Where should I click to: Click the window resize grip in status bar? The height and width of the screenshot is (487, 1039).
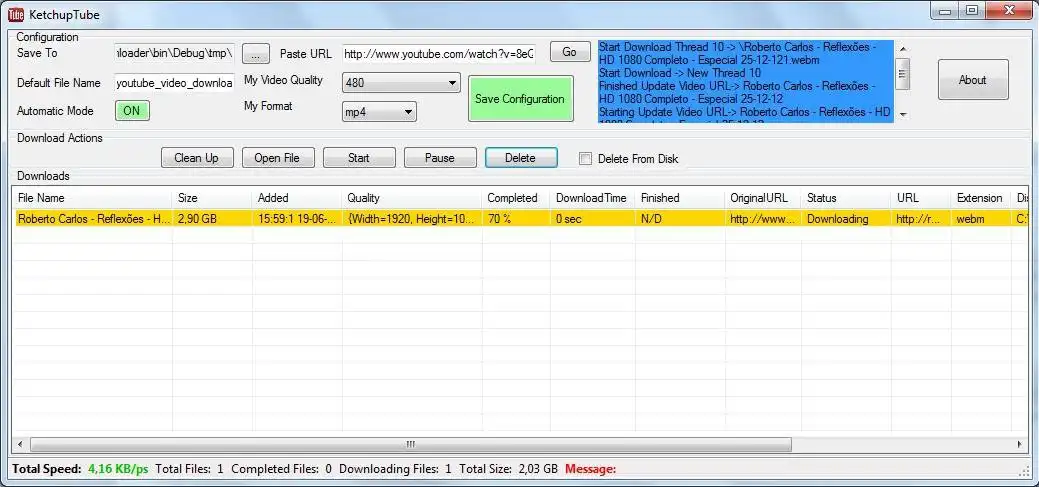pyautogui.click(x=1024, y=470)
